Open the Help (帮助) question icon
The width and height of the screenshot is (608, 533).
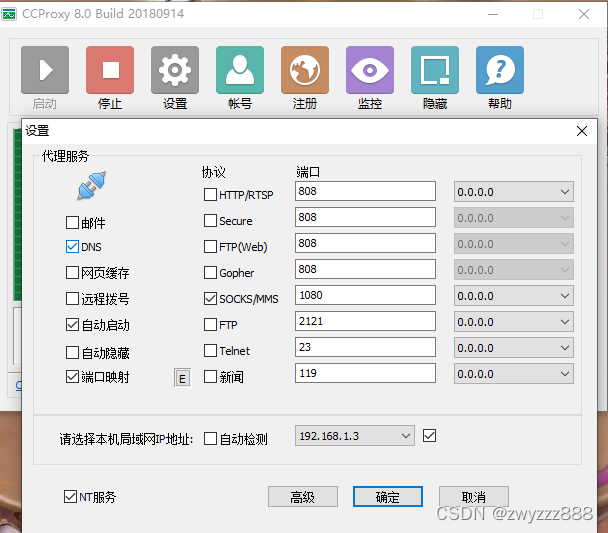coord(500,70)
